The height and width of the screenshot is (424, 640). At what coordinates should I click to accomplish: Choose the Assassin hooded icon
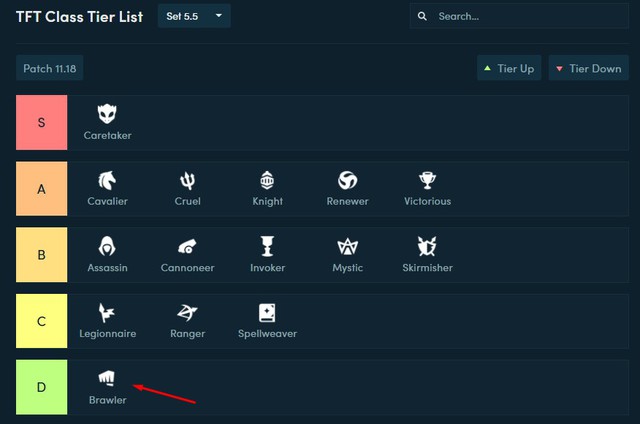pyautogui.click(x=107, y=246)
